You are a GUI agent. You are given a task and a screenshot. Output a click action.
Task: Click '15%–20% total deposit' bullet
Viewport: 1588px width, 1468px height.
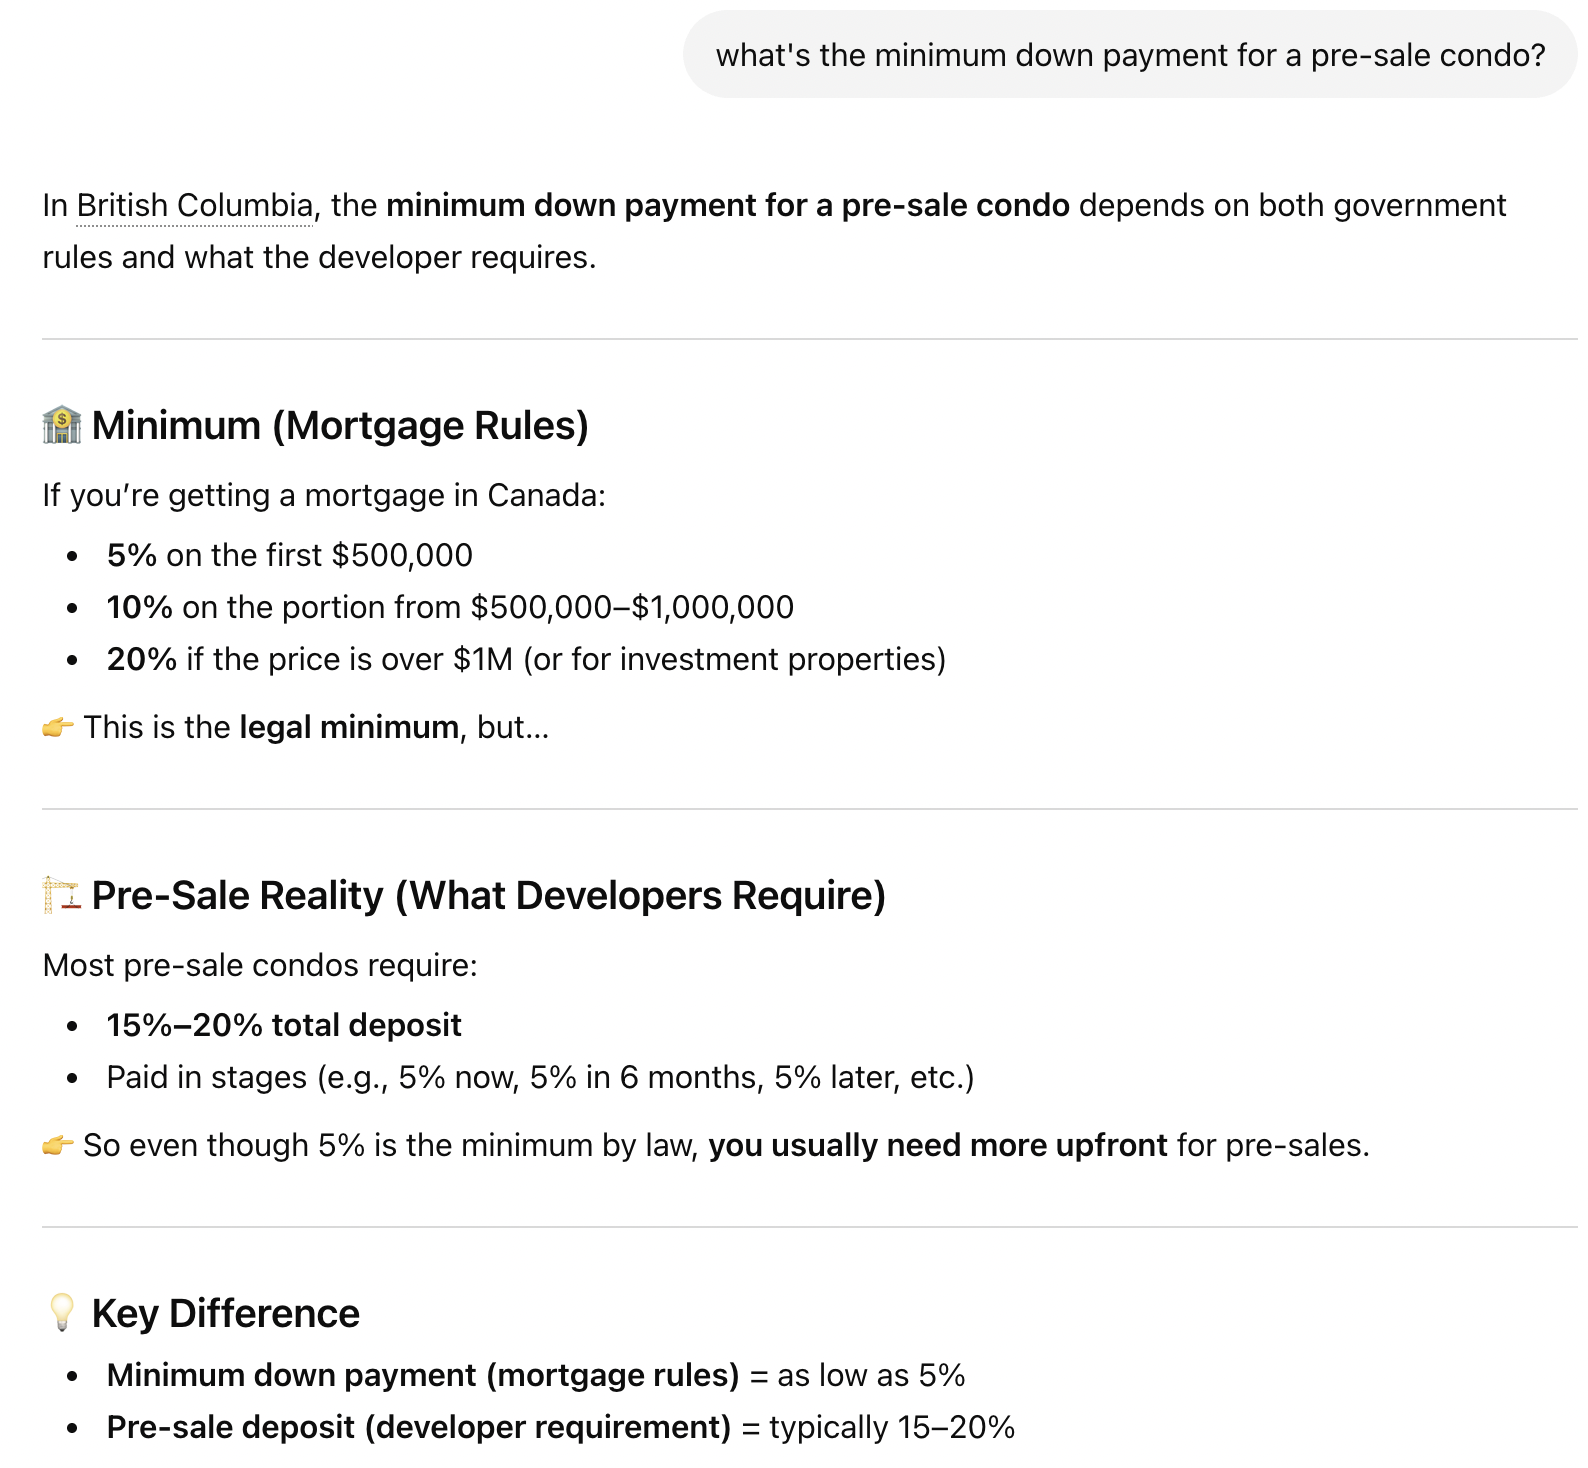(x=284, y=1025)
